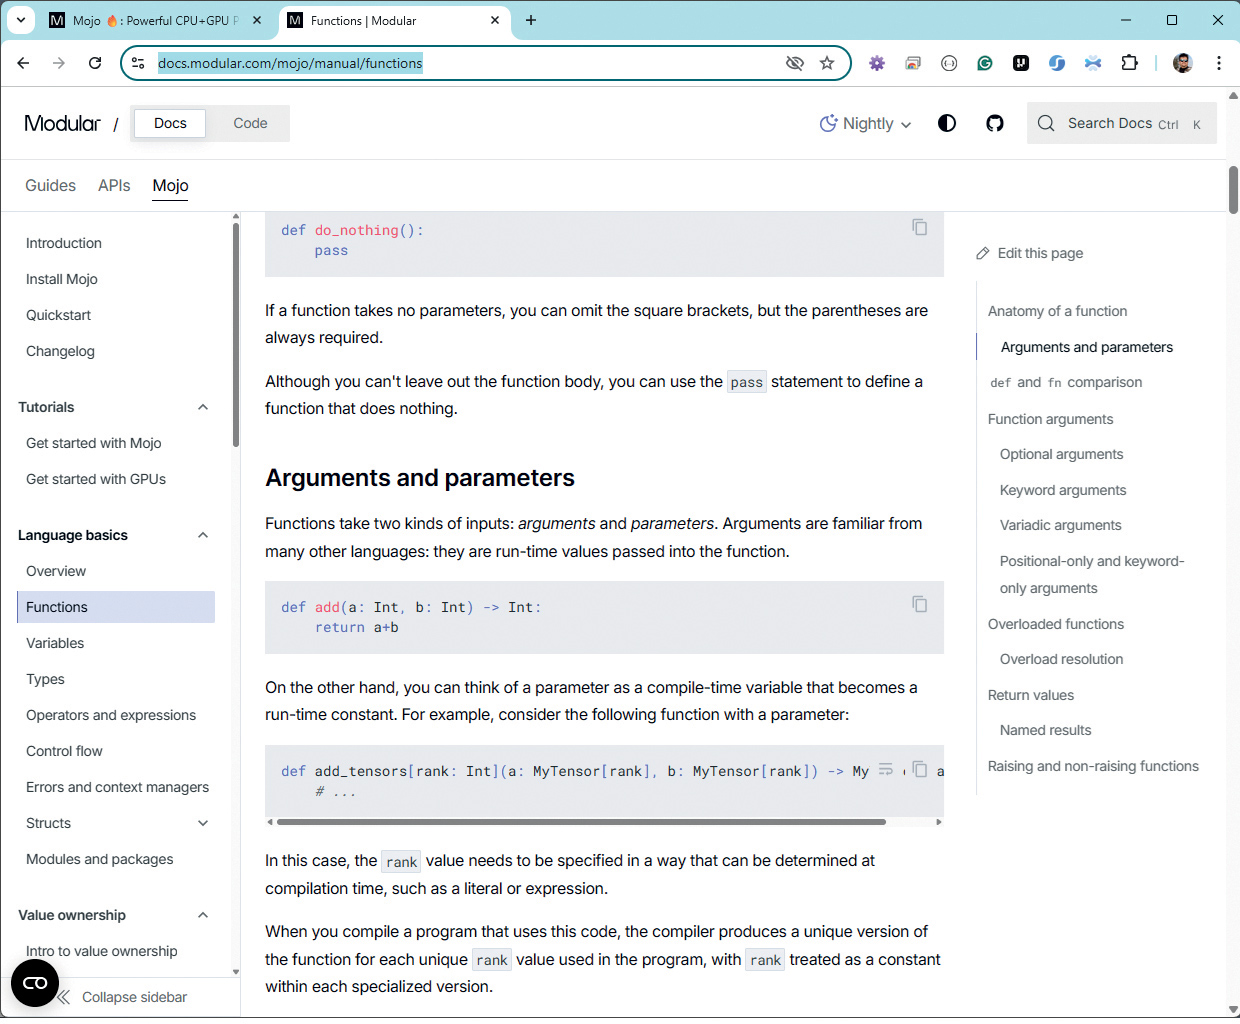
Task: Click Edit this page link
Action: [x=1039, y=253]
